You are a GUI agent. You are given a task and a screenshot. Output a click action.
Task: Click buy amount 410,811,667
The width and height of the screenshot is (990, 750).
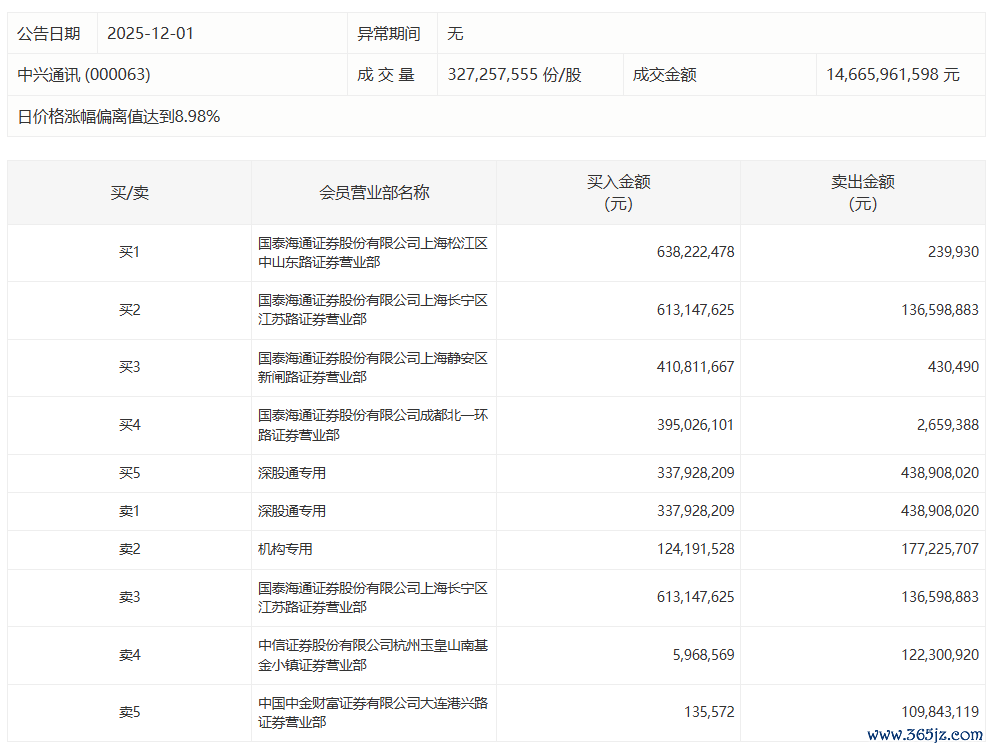pos(695,367)
